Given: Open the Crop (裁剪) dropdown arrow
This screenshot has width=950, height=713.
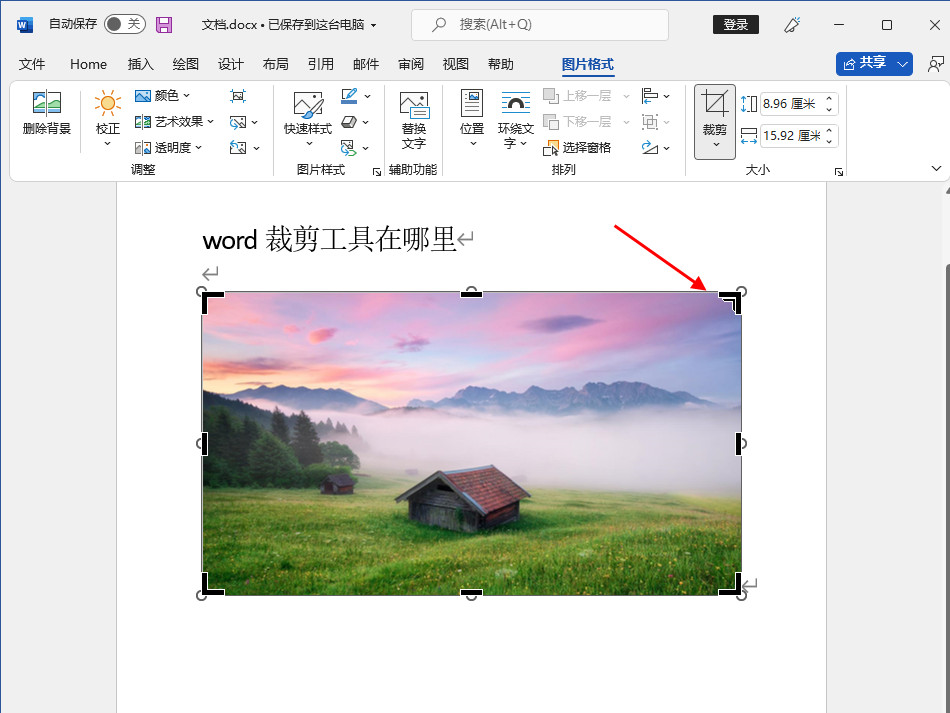Looking at the screenshot, I should tap(716, 145).
